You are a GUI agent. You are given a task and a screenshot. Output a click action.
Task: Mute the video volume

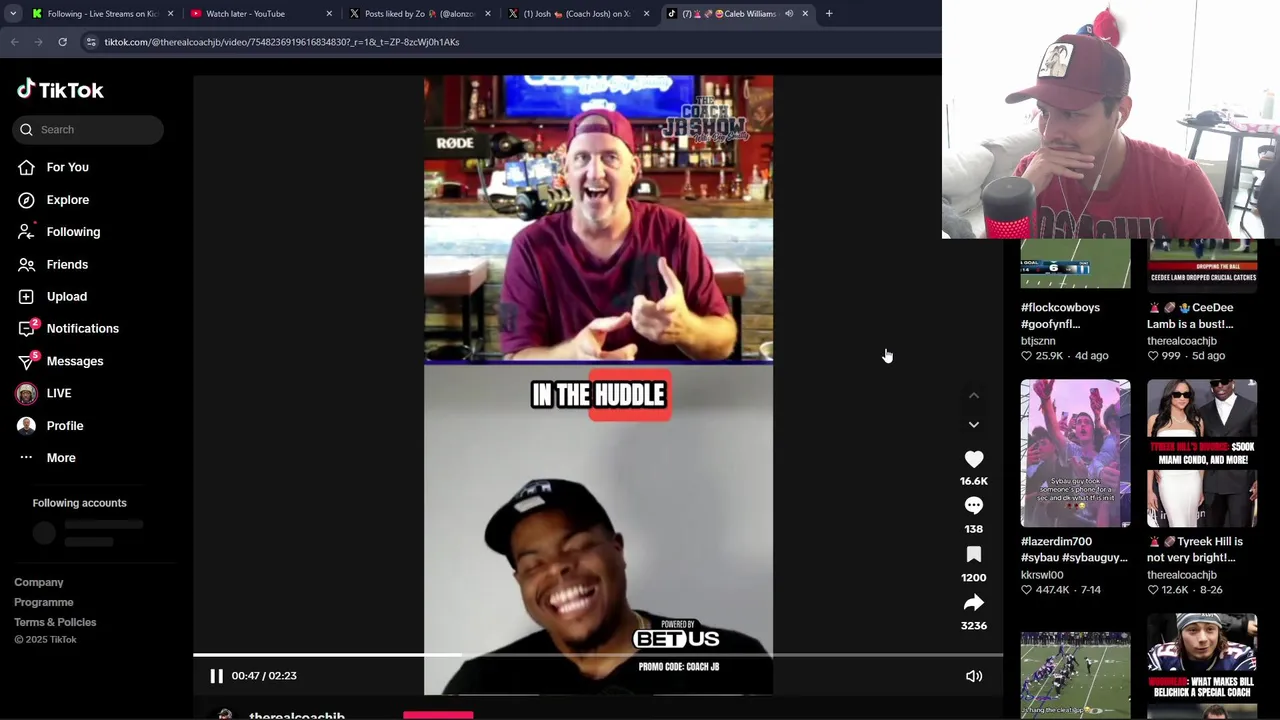973,676
